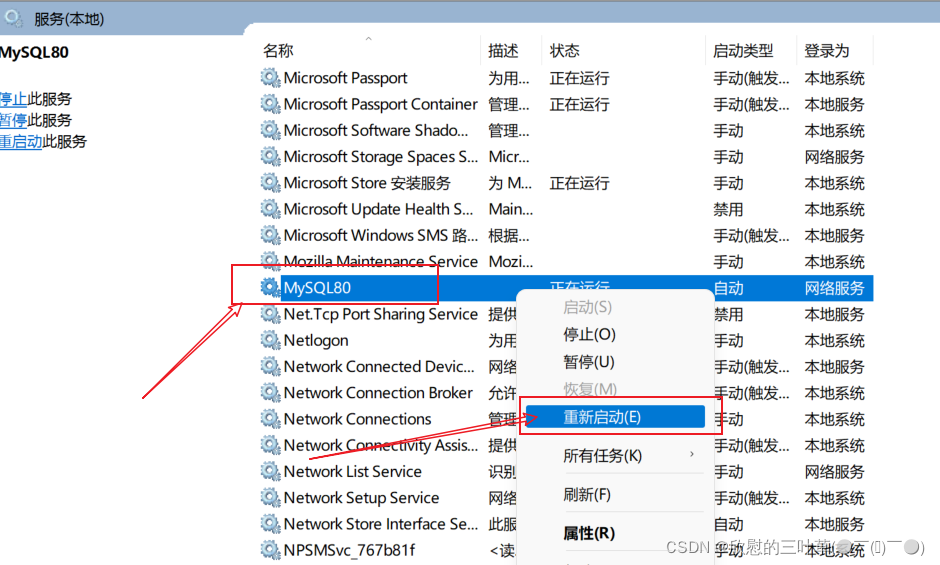
Task: Click gear icon for Netlogon service
Action: 270,340
